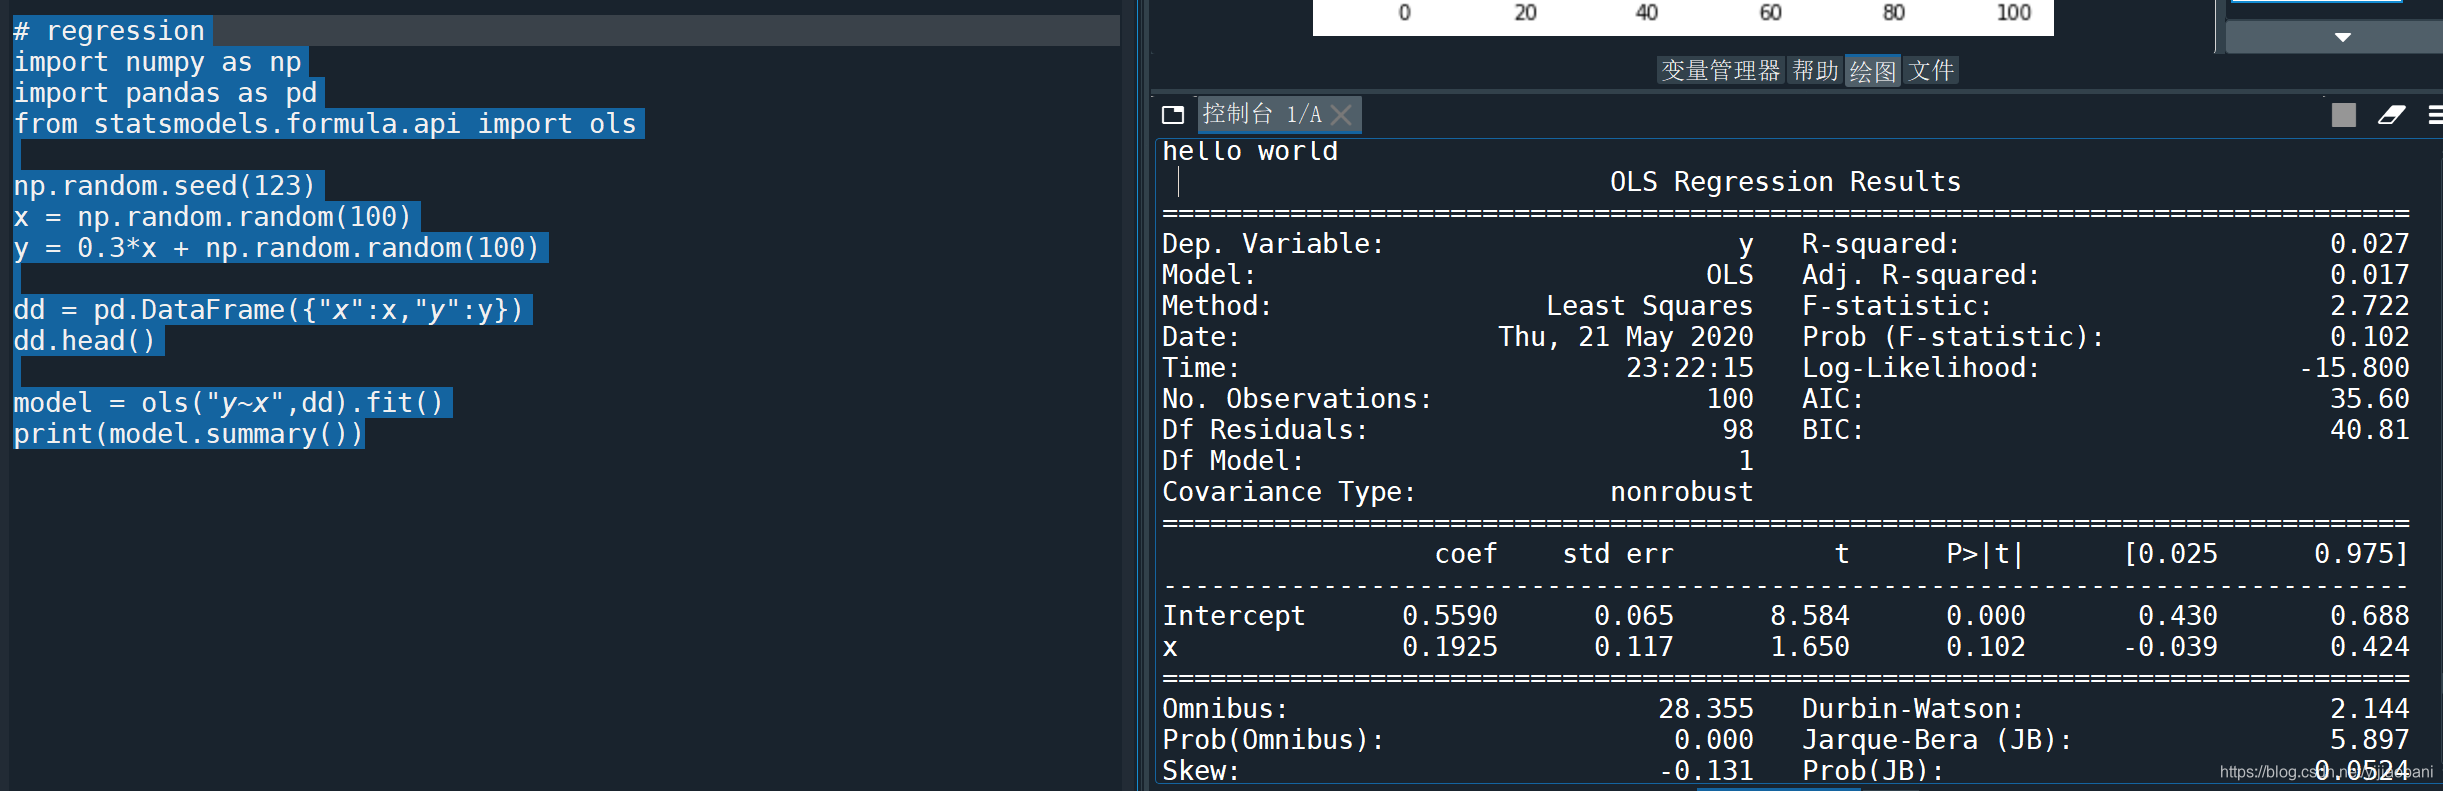Click the 'import pandas as pd' line

click(165, 93)
